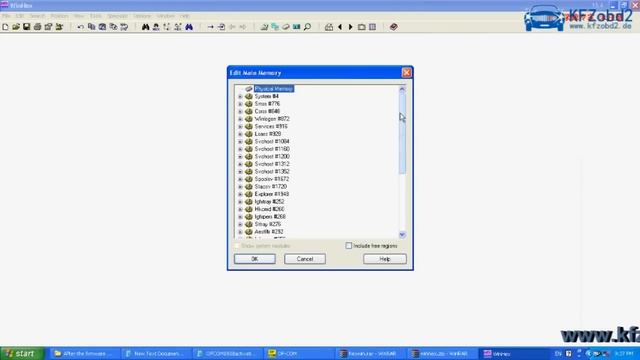
Task: Click the Go To Offset arrow icon
Action: pos(211,27)
